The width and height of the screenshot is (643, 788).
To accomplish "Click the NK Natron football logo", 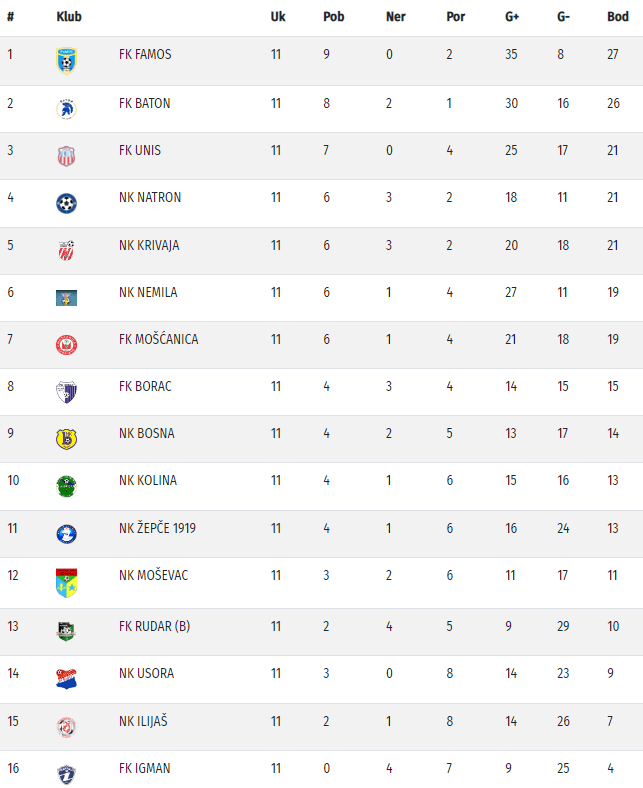I will coord(66,204).
